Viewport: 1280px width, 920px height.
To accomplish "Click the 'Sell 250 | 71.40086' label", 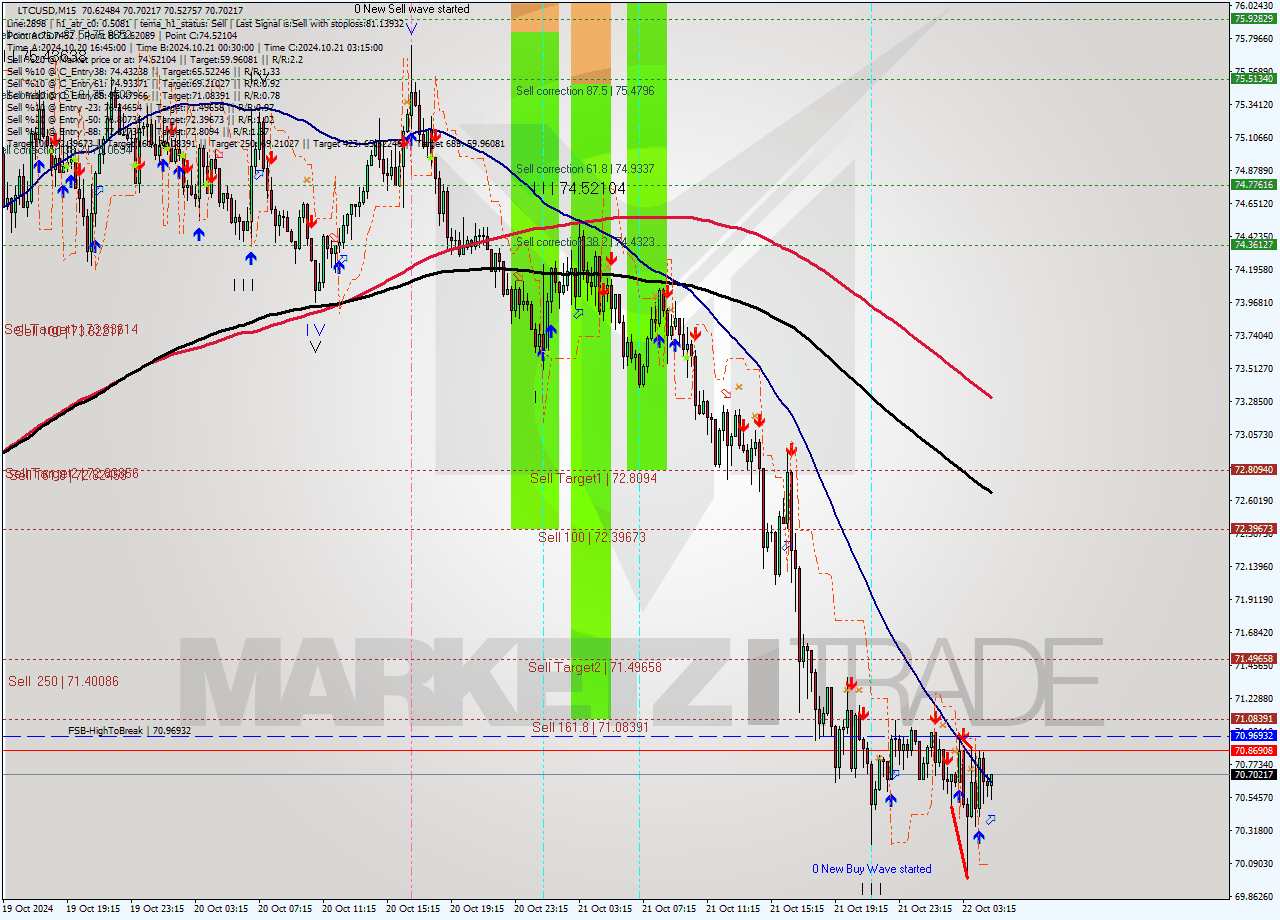I will [x=63, y=681].
